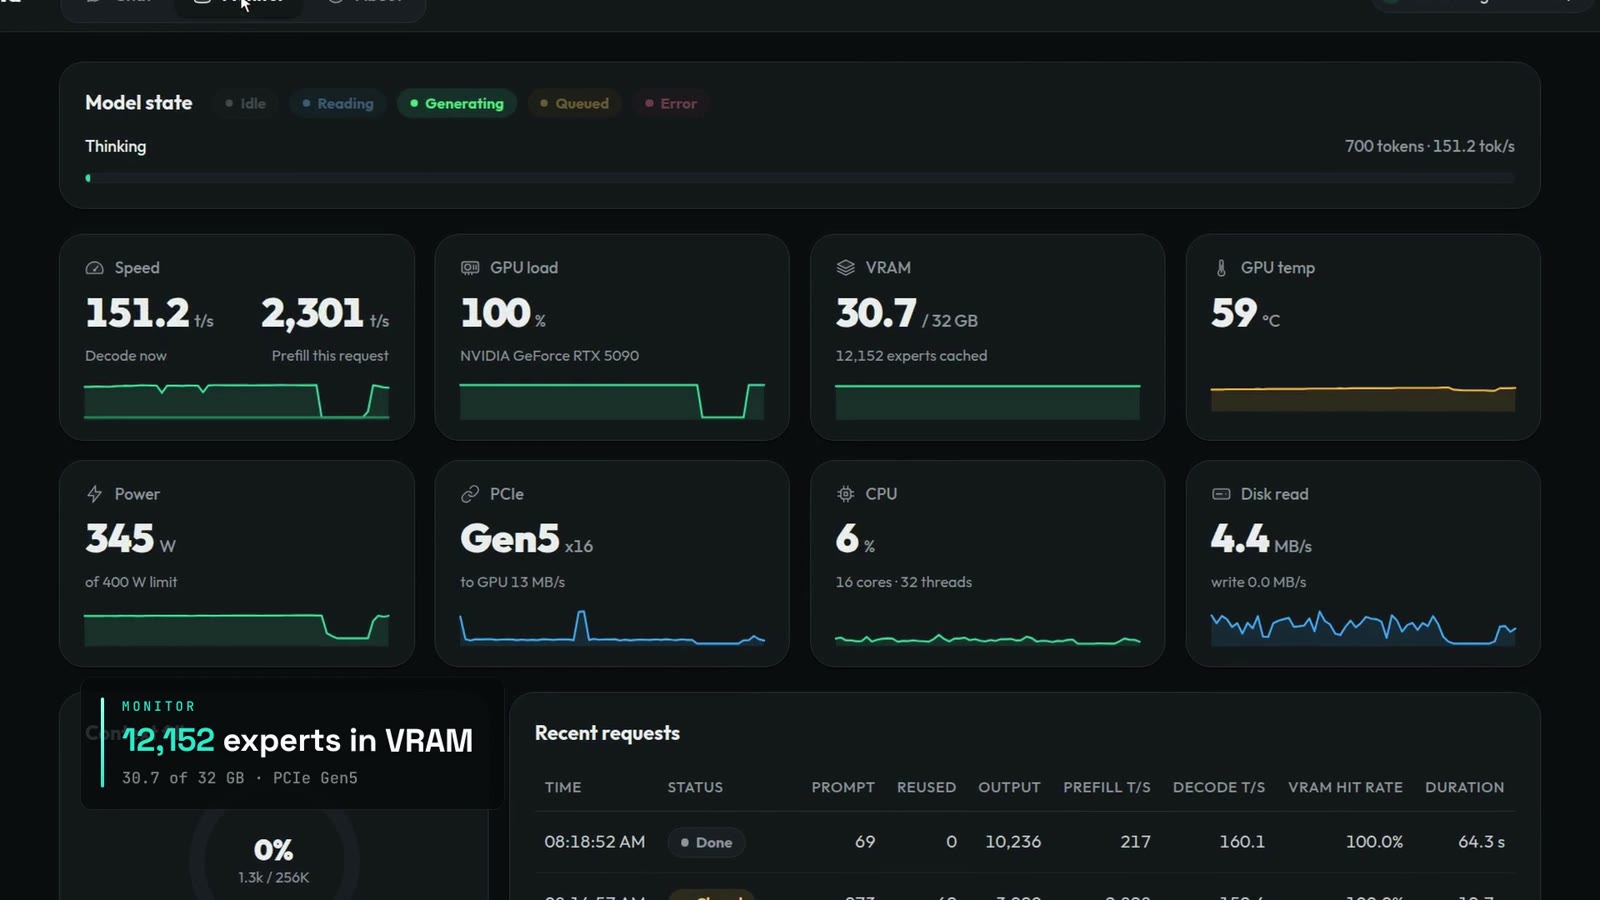1600x900 pixels.
Task: Select the Queued model state pill
Action: point(575,103)
